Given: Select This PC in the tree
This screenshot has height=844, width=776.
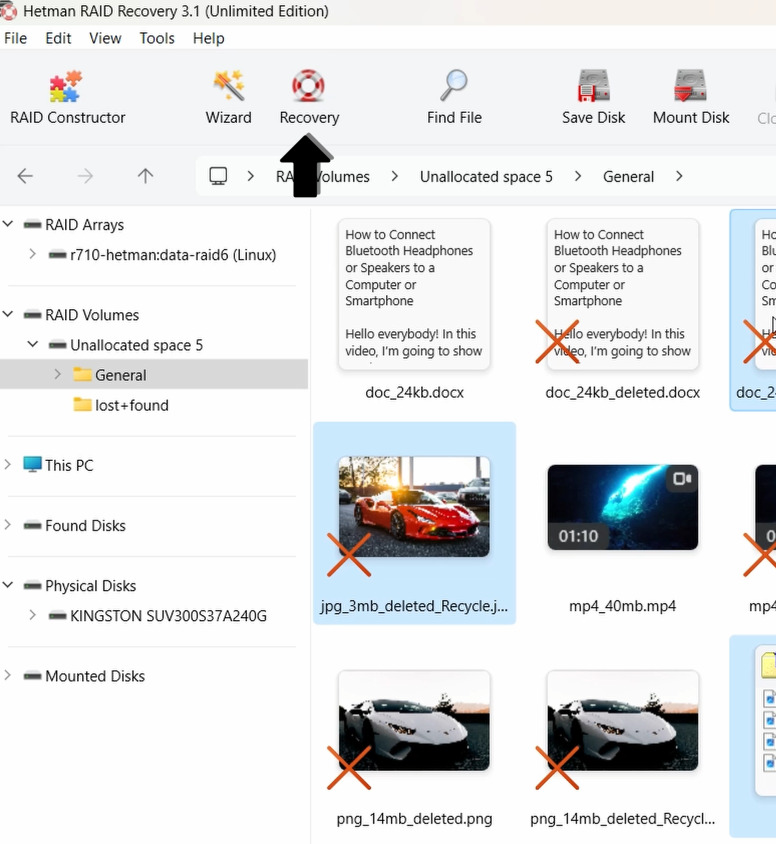Looking at the screenshot, I should [x=69, y=465].
